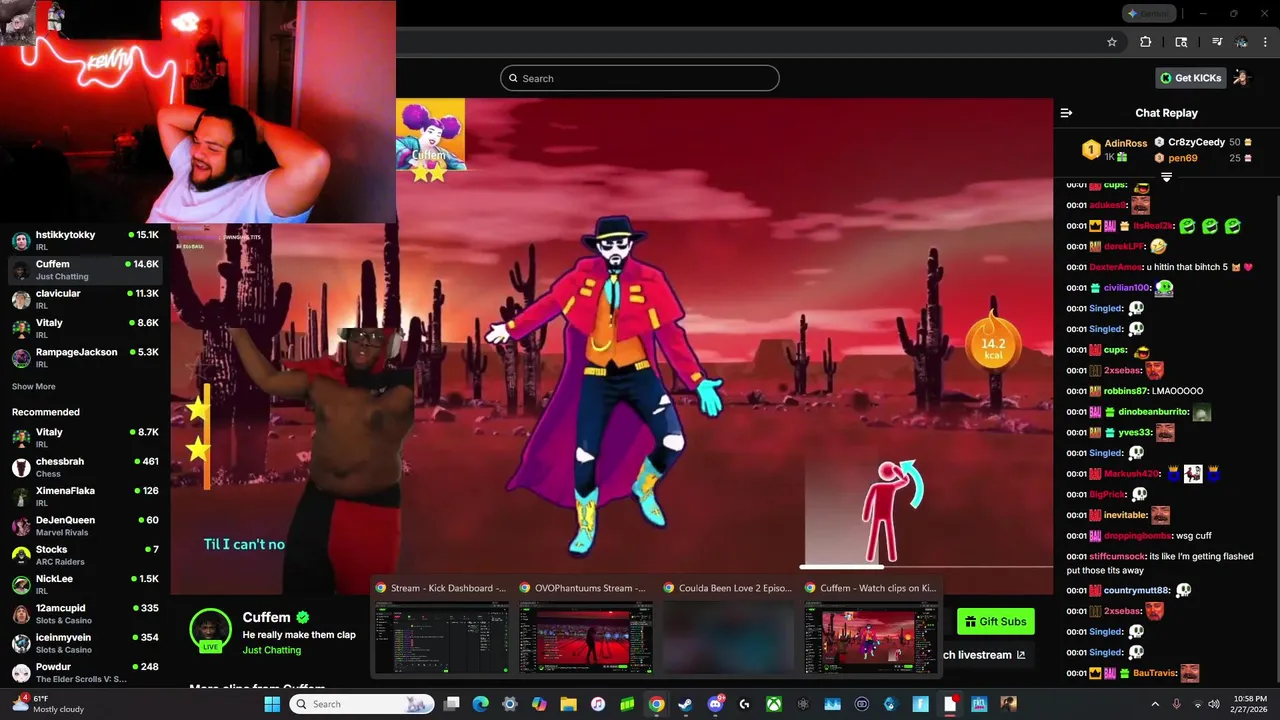This screenshot has width=1280, height=720.
Task: Switch to the Coulda Been Love 2 window preview
Action: point(729,628)
